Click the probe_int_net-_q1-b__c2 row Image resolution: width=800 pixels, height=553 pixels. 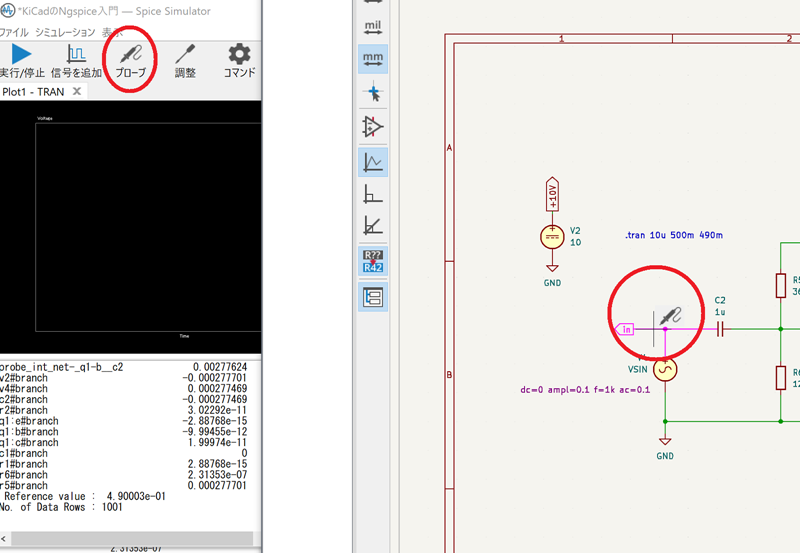coord(123,367)
